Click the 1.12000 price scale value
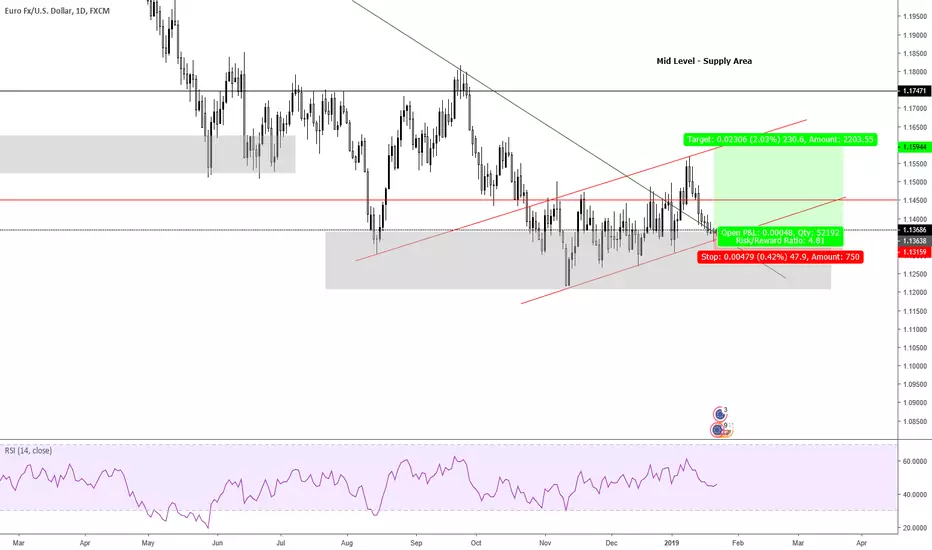Image resolution: width=932 pixels, height=550 pixels. [915, 293]
